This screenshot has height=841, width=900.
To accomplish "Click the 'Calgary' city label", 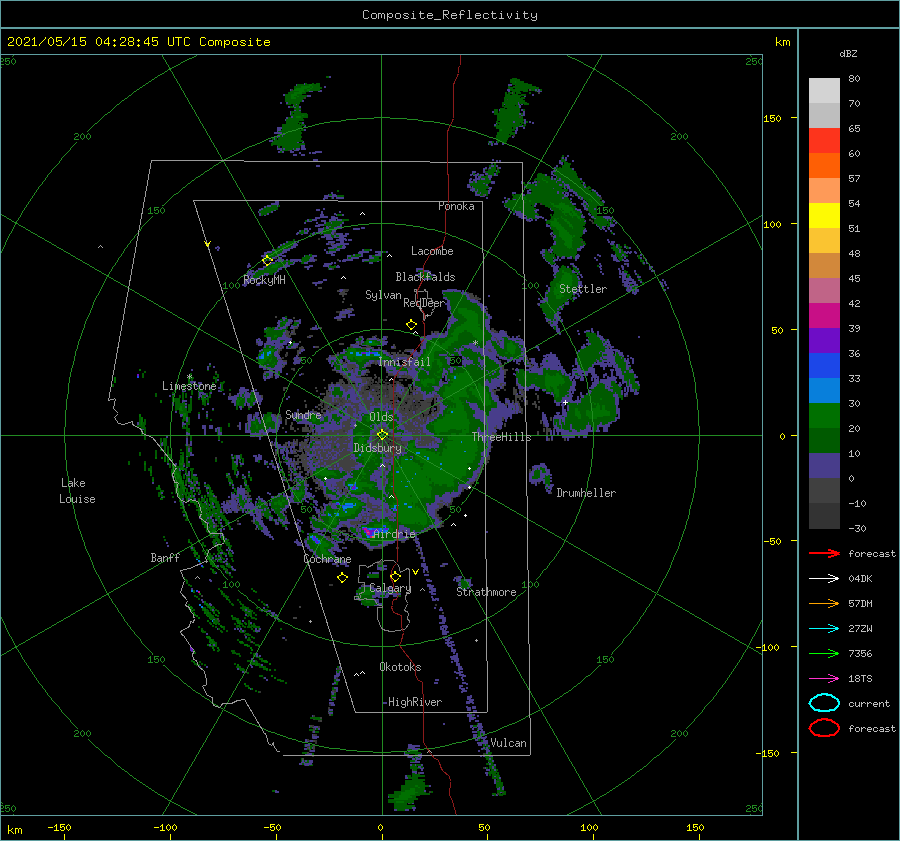I will (x=390, y=588).
